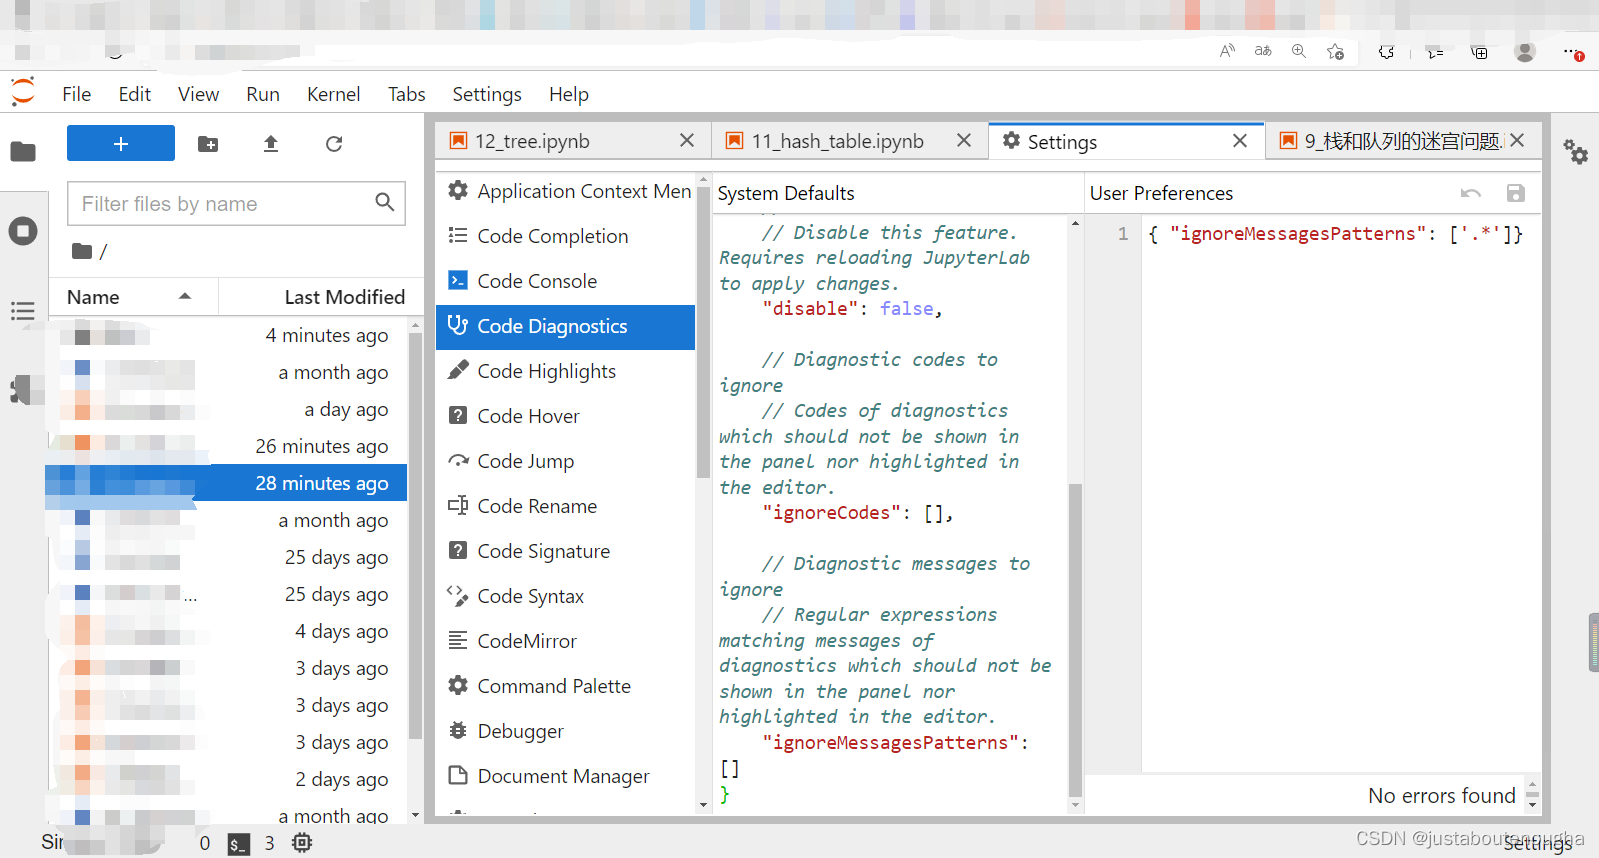
Task: Create a new folder via toolbar icon
Action: [x=208, y=144]
